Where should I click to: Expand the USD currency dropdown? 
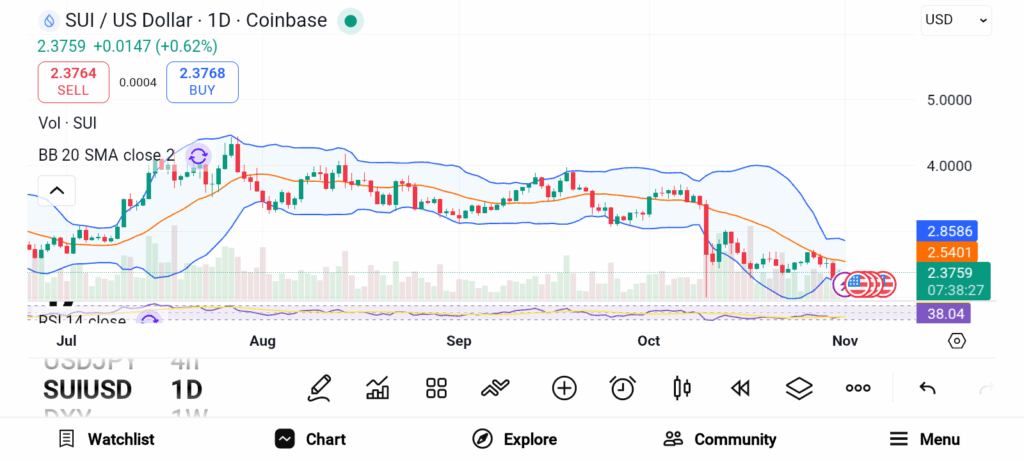point(956,19)
